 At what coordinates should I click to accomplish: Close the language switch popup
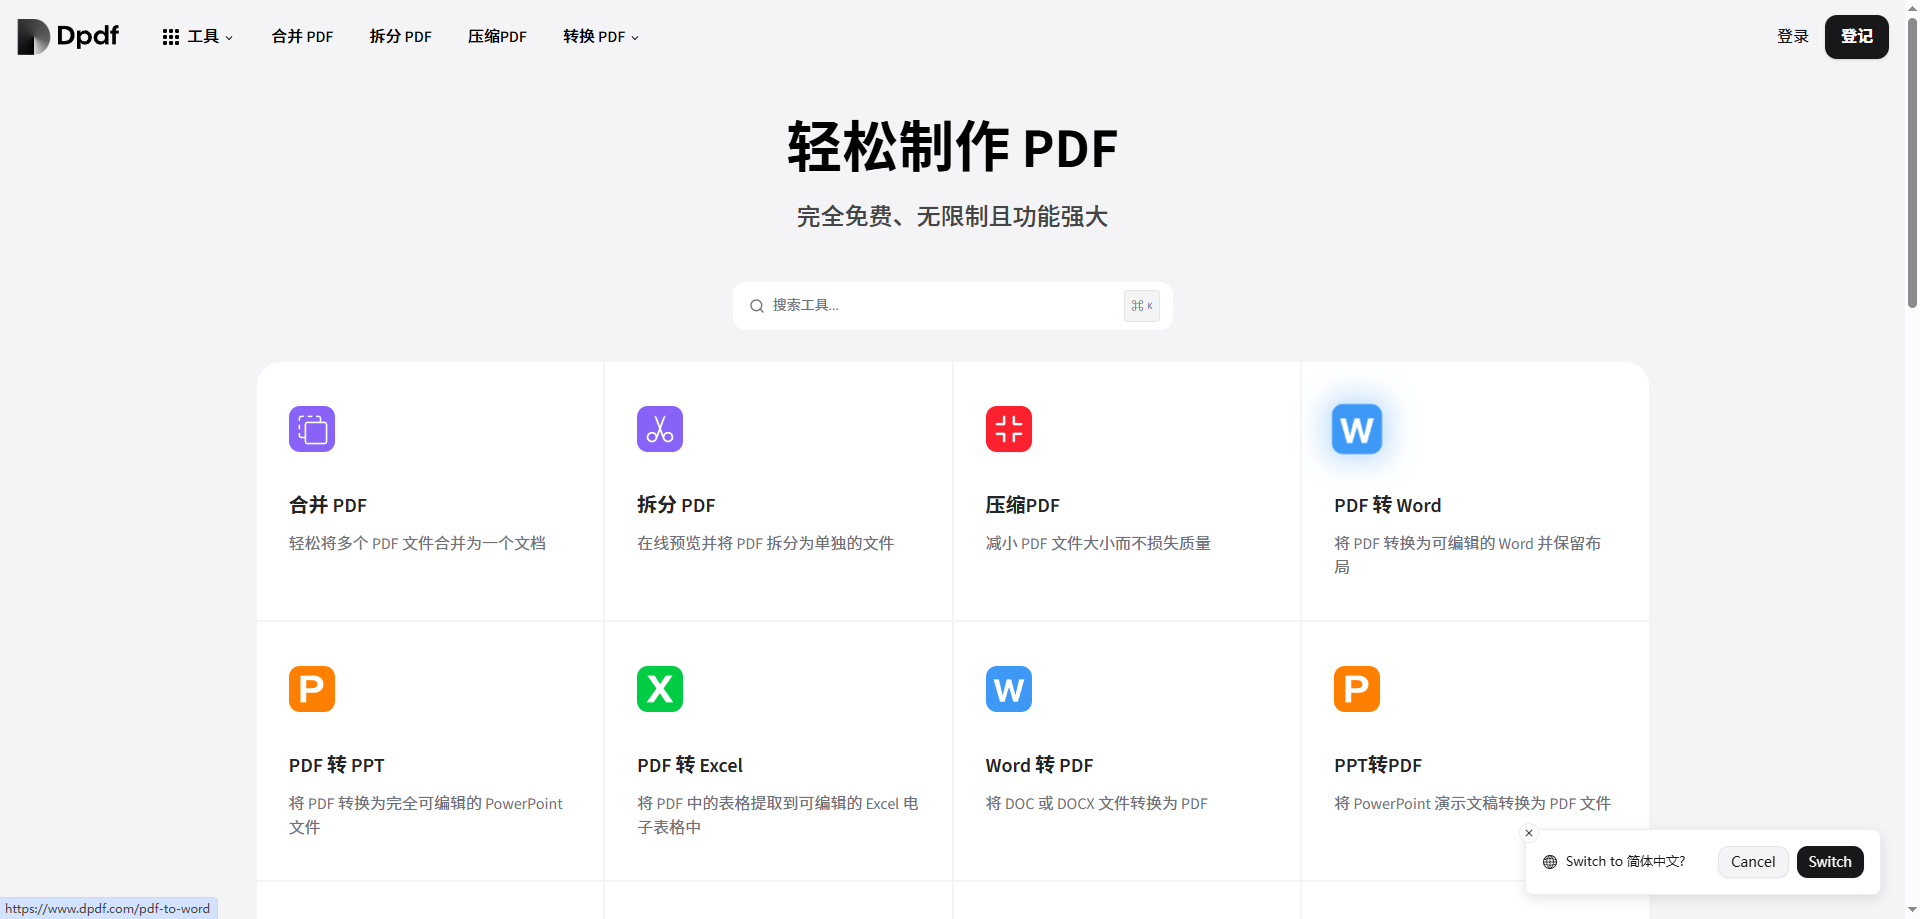[x=1529, y=833]
